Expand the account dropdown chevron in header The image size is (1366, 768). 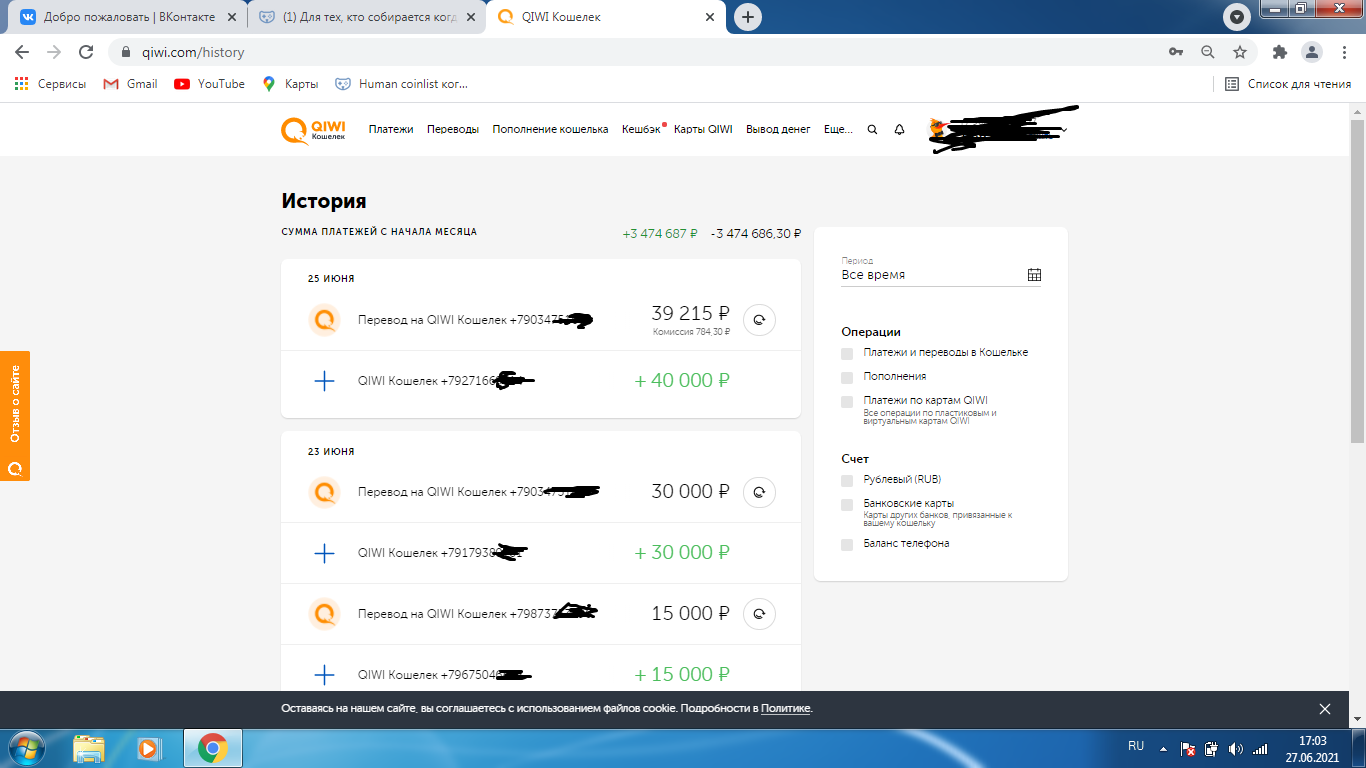point(1065,130)
